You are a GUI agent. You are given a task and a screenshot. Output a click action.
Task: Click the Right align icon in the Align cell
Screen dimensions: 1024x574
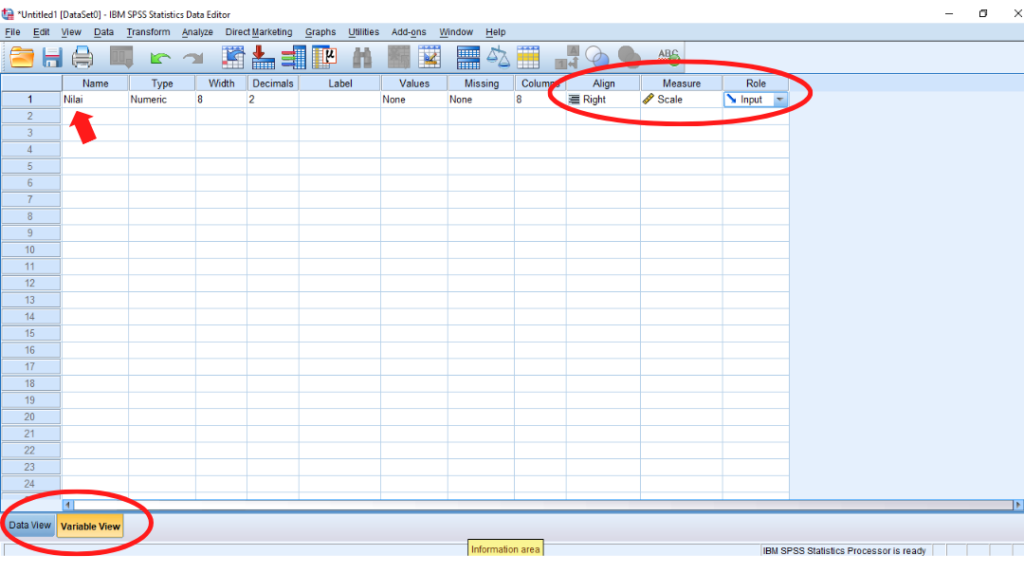point(574,99)
